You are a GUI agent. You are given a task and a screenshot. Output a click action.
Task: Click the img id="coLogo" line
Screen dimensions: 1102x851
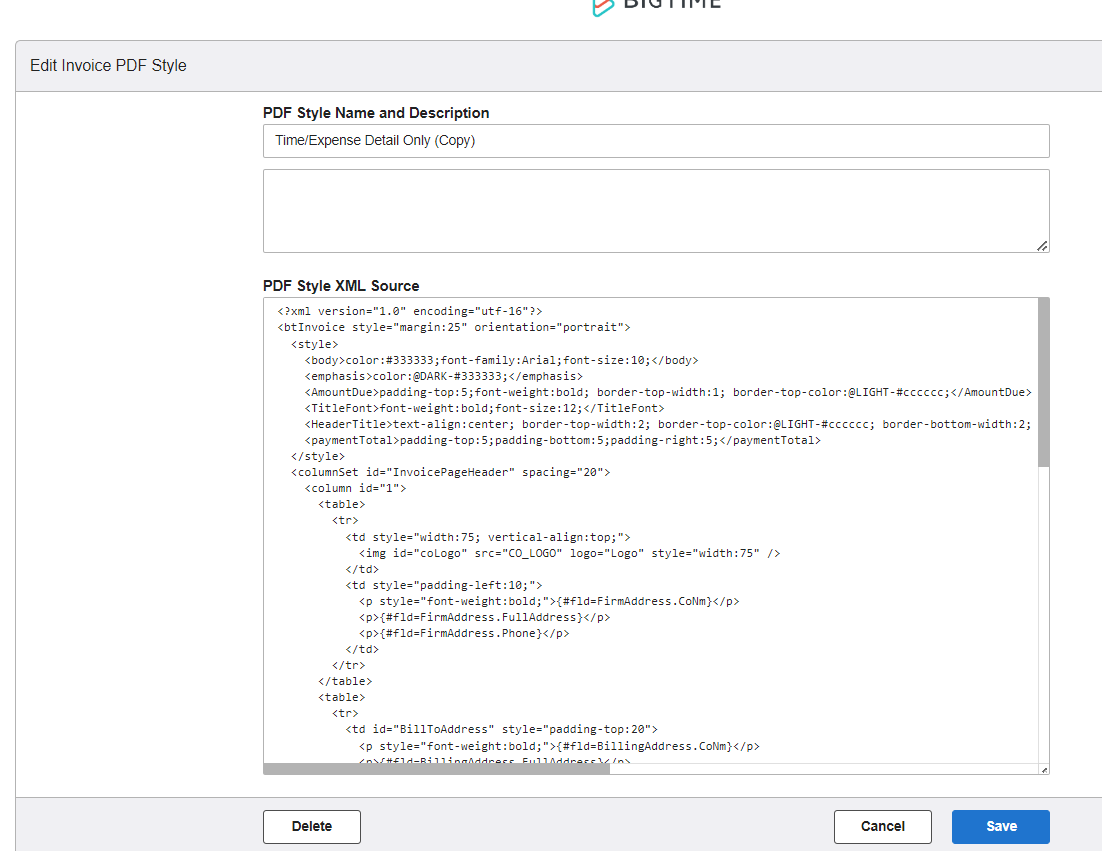point(569,553)
